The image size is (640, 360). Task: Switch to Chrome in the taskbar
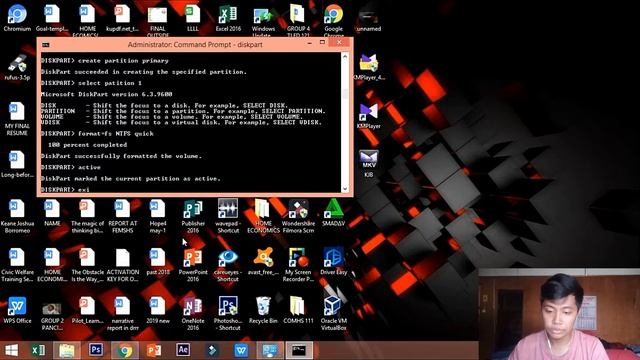point(125,350)
